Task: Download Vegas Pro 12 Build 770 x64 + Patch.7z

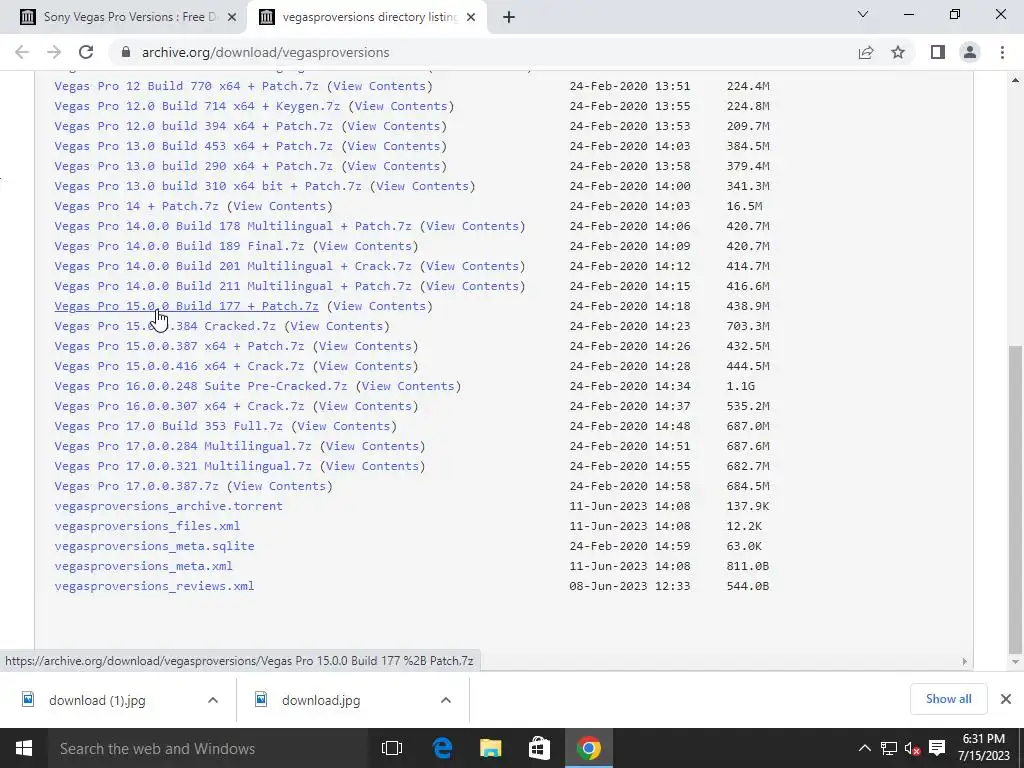Action: pyautogui.click(x=186, y=86)
